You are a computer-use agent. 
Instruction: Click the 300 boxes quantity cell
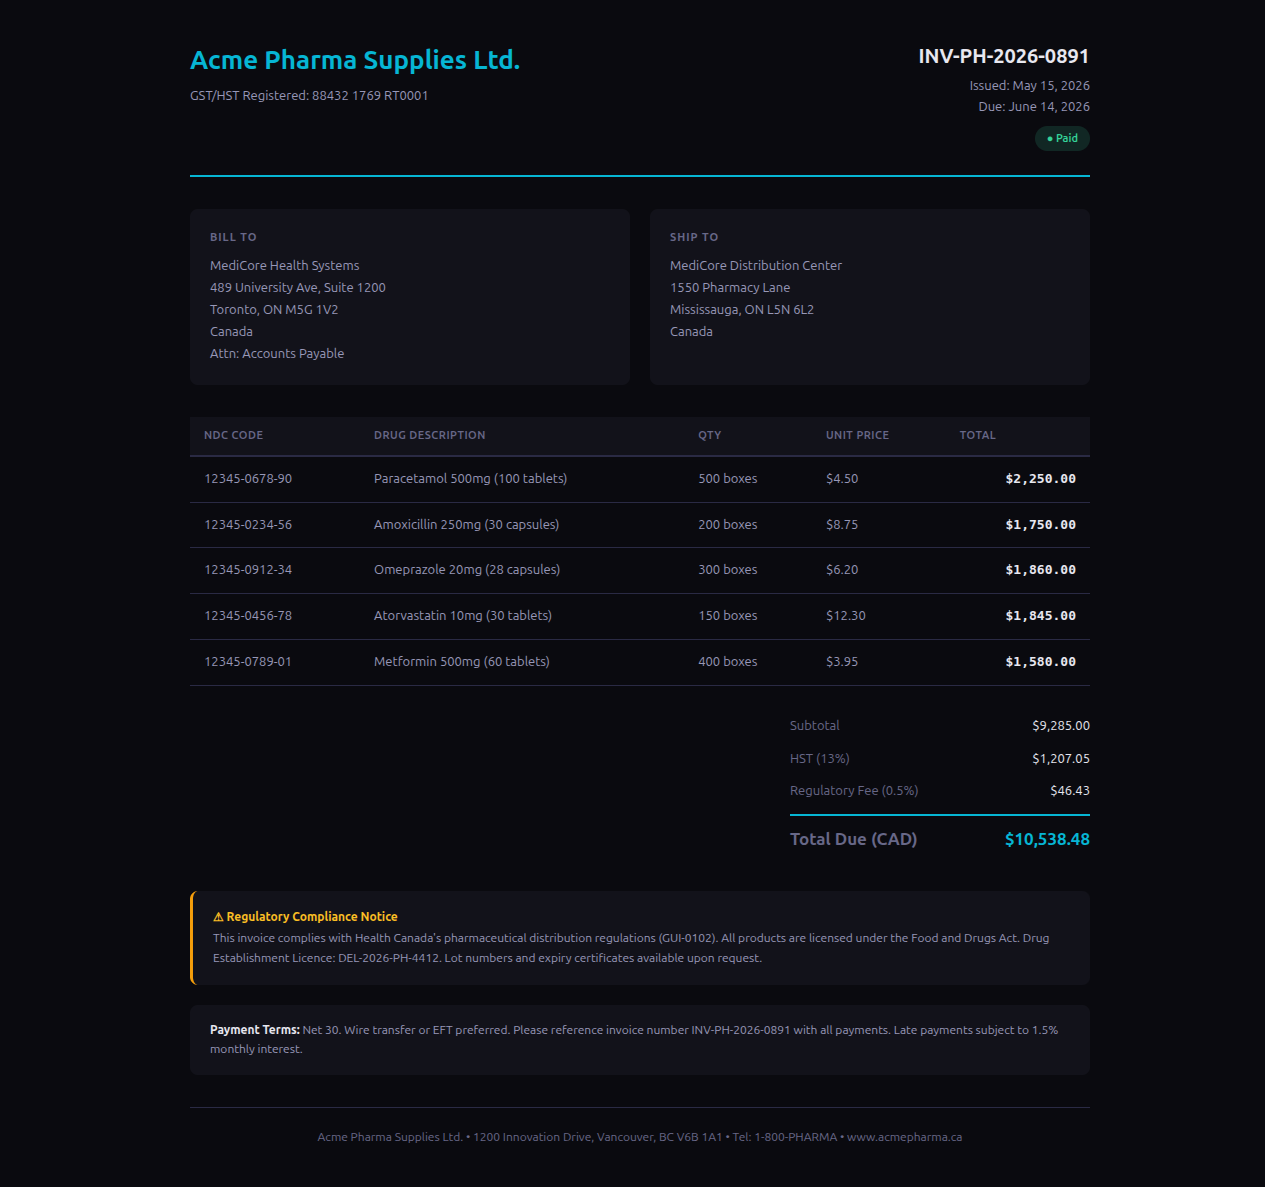pos(728,570)
